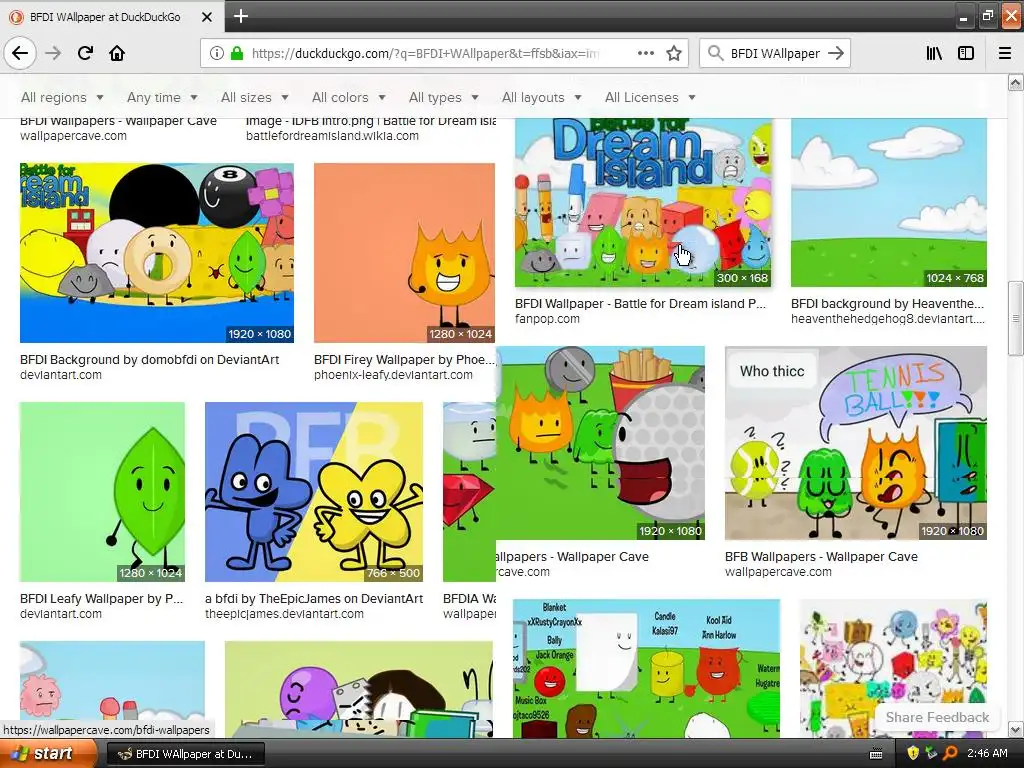Click the search bar magnifier icon
This screenshot has width=1024, height=768.
pos(716,53)
